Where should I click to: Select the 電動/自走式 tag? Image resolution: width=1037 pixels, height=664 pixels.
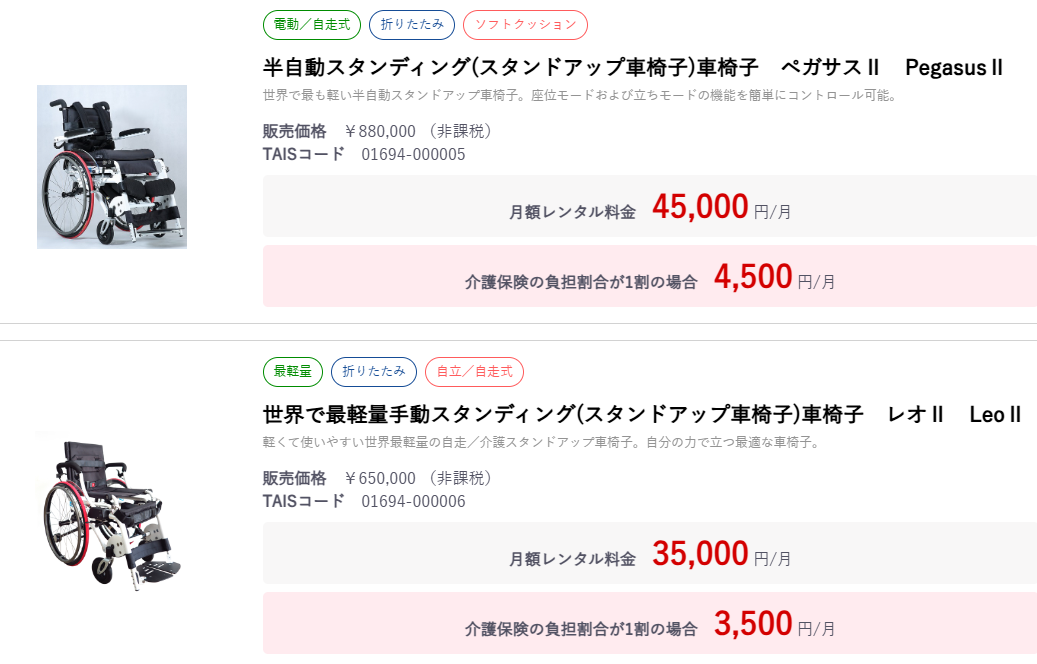coord(312,24)
